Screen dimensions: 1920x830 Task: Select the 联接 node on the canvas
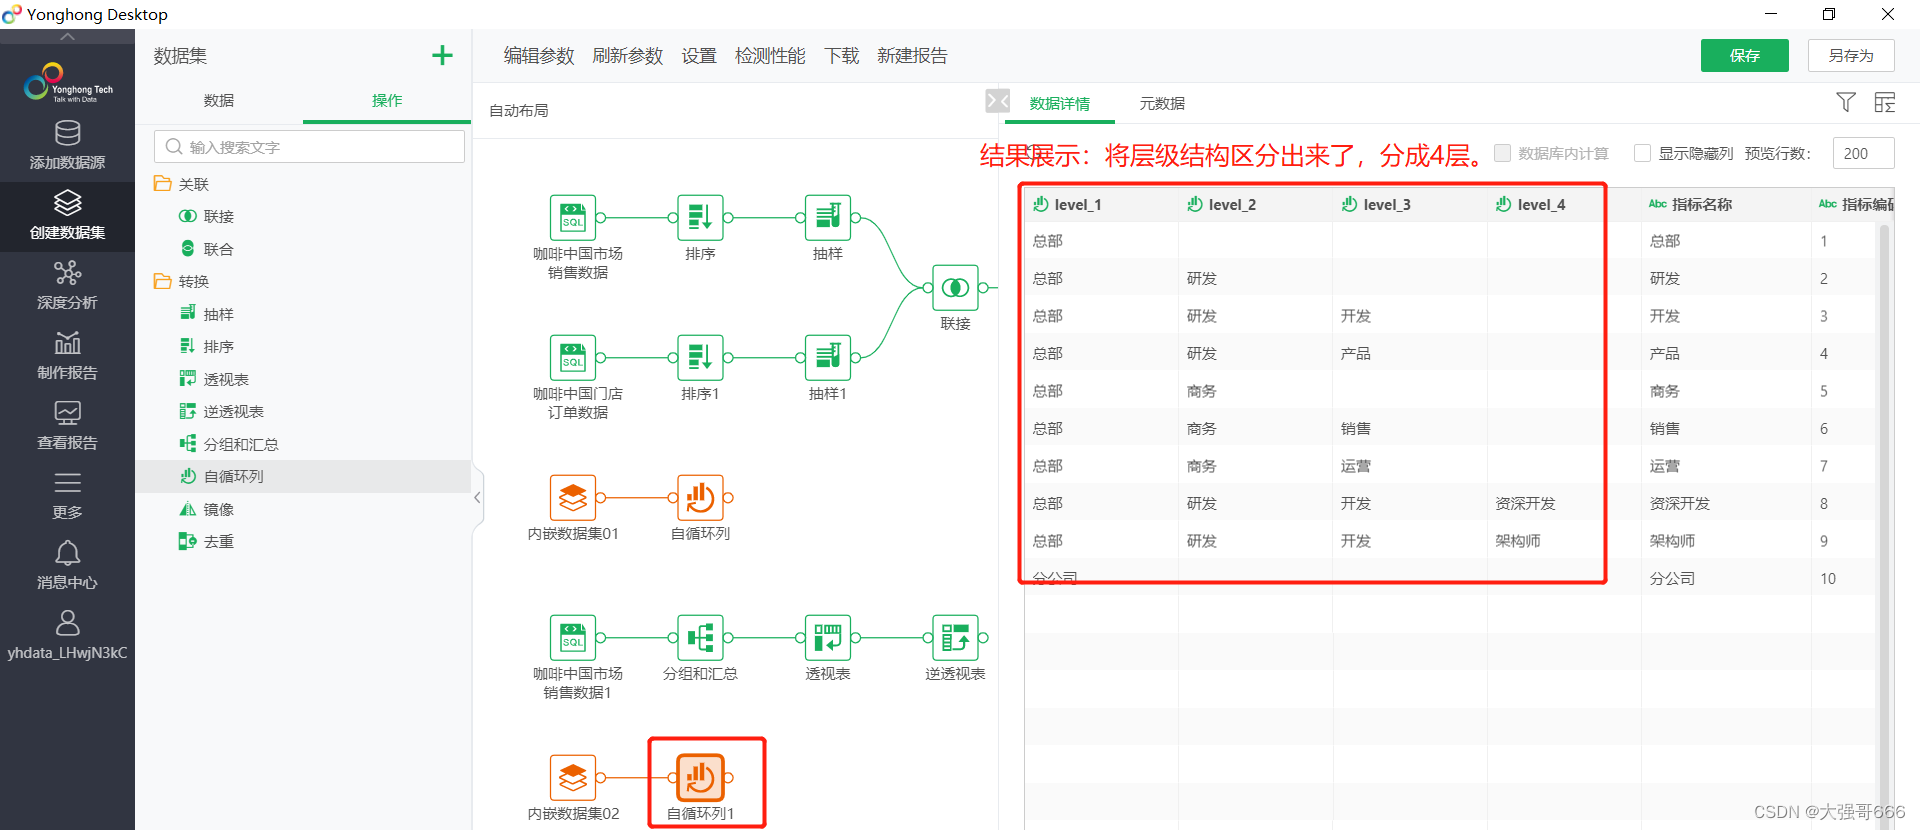955,288
